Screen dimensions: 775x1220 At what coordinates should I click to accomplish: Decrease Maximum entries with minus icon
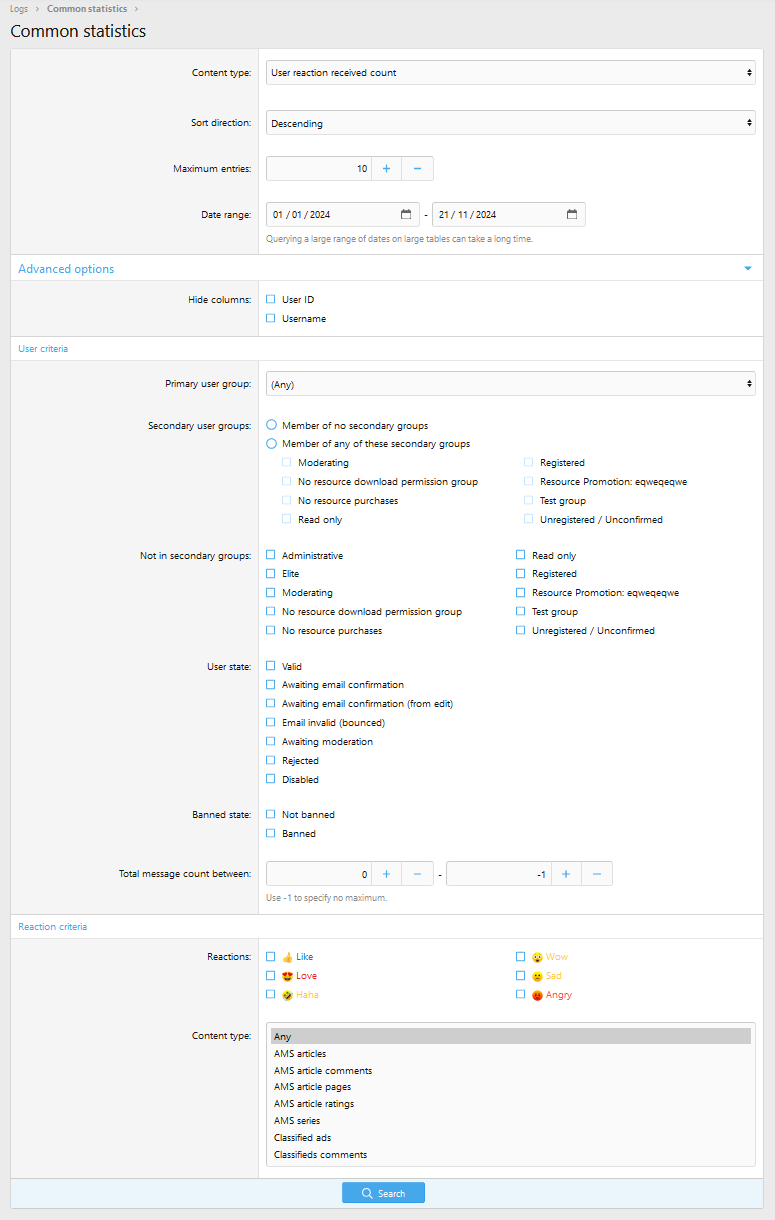(417, 169)
